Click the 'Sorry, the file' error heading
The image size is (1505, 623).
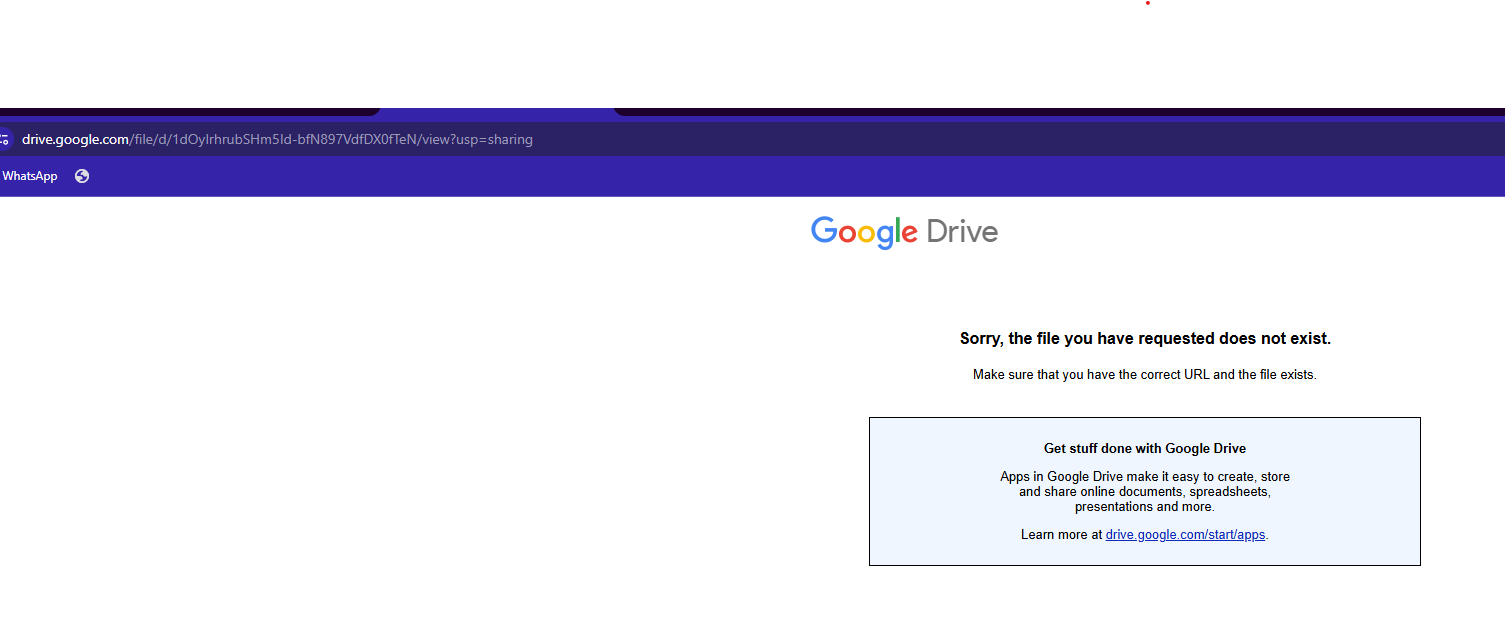(x=1145, y=339)
